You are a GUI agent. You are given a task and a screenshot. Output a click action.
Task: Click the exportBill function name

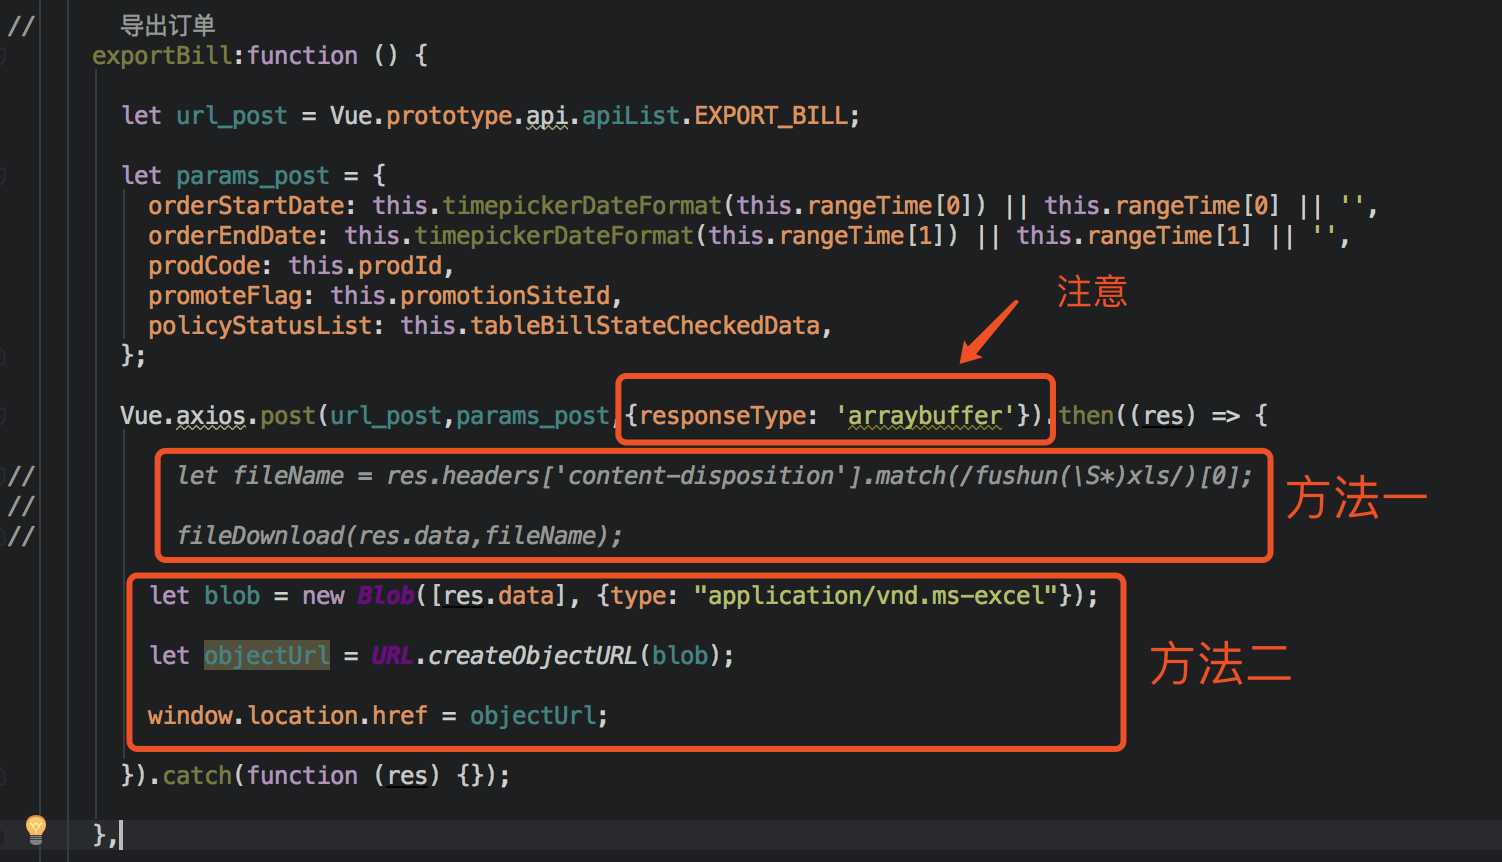click(162, 56)
